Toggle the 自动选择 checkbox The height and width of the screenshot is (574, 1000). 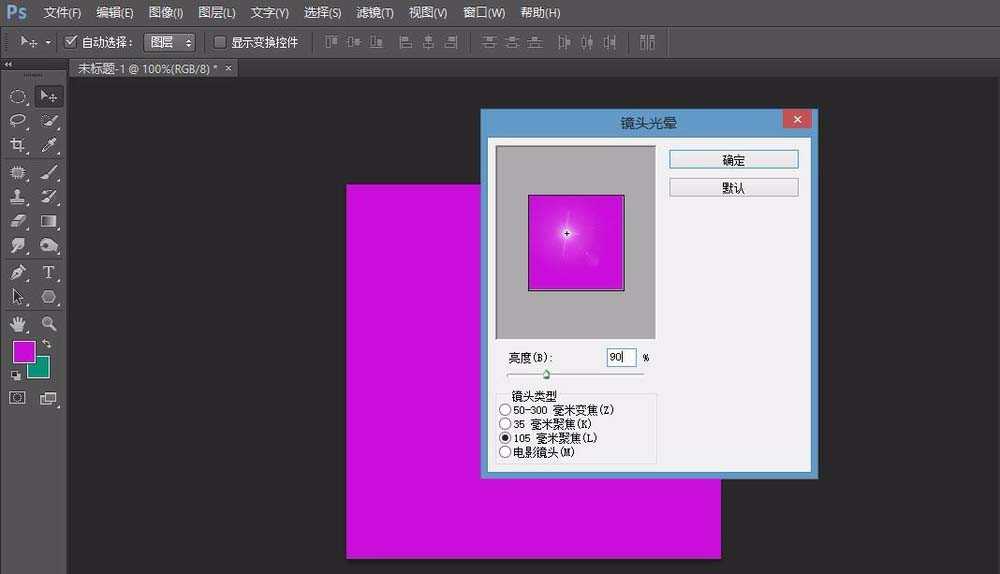[x=71, y=43]
